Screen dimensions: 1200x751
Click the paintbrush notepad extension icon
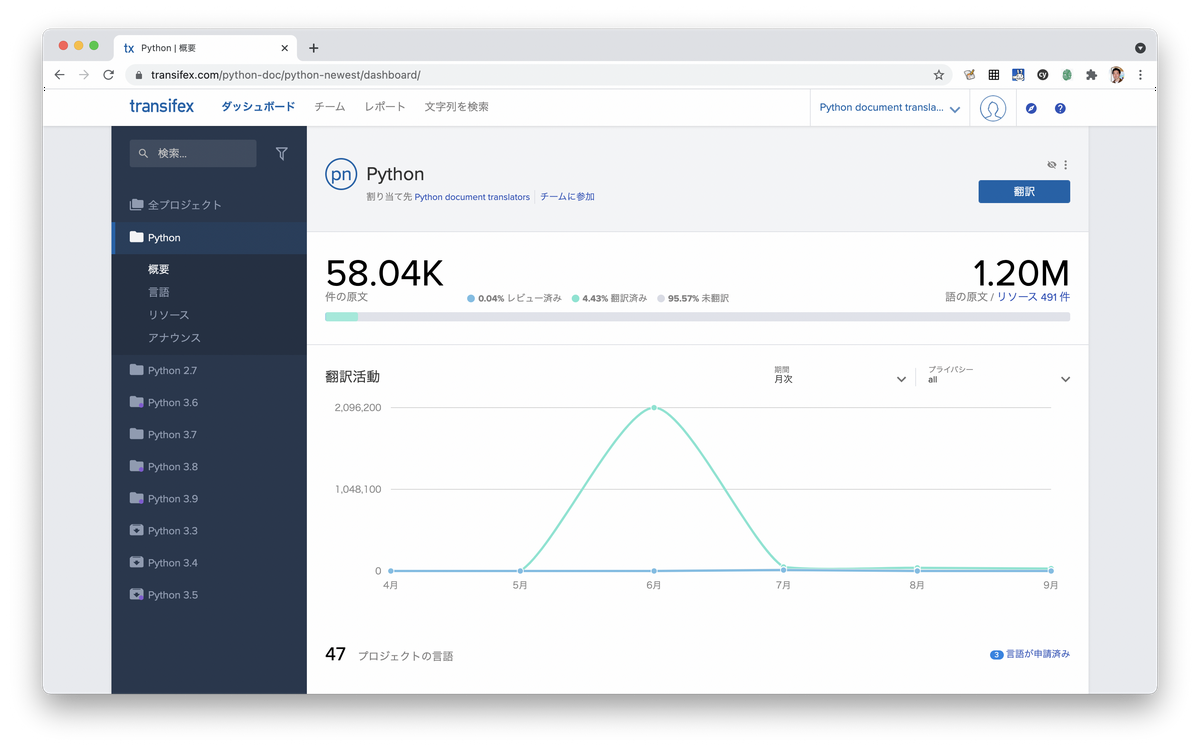click(969, 75)
